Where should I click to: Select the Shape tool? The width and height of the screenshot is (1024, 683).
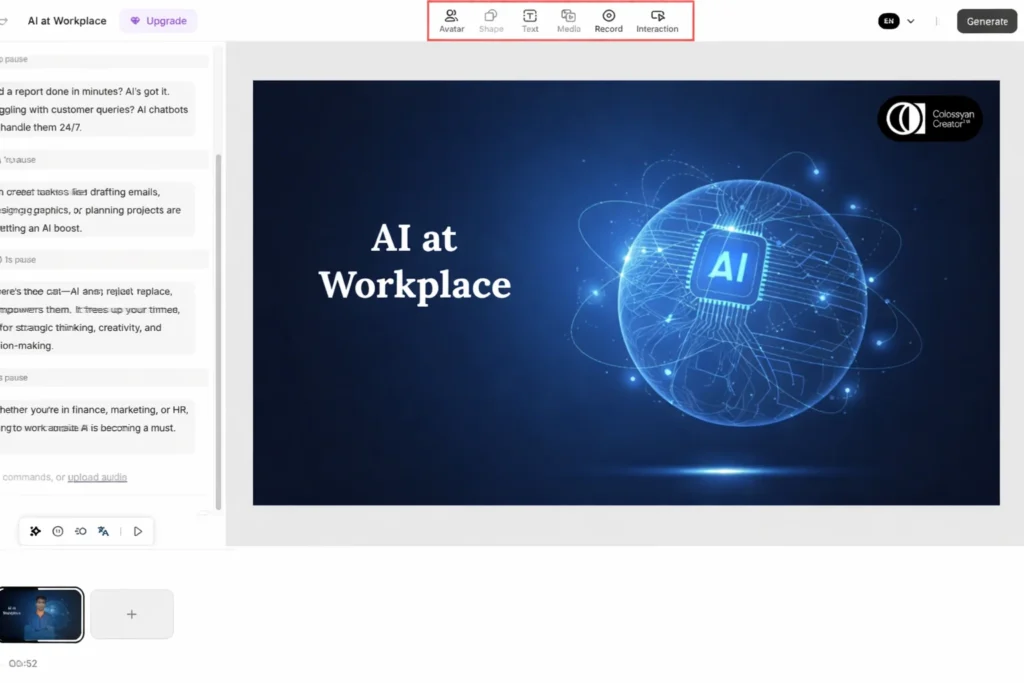tap(491, 21)
